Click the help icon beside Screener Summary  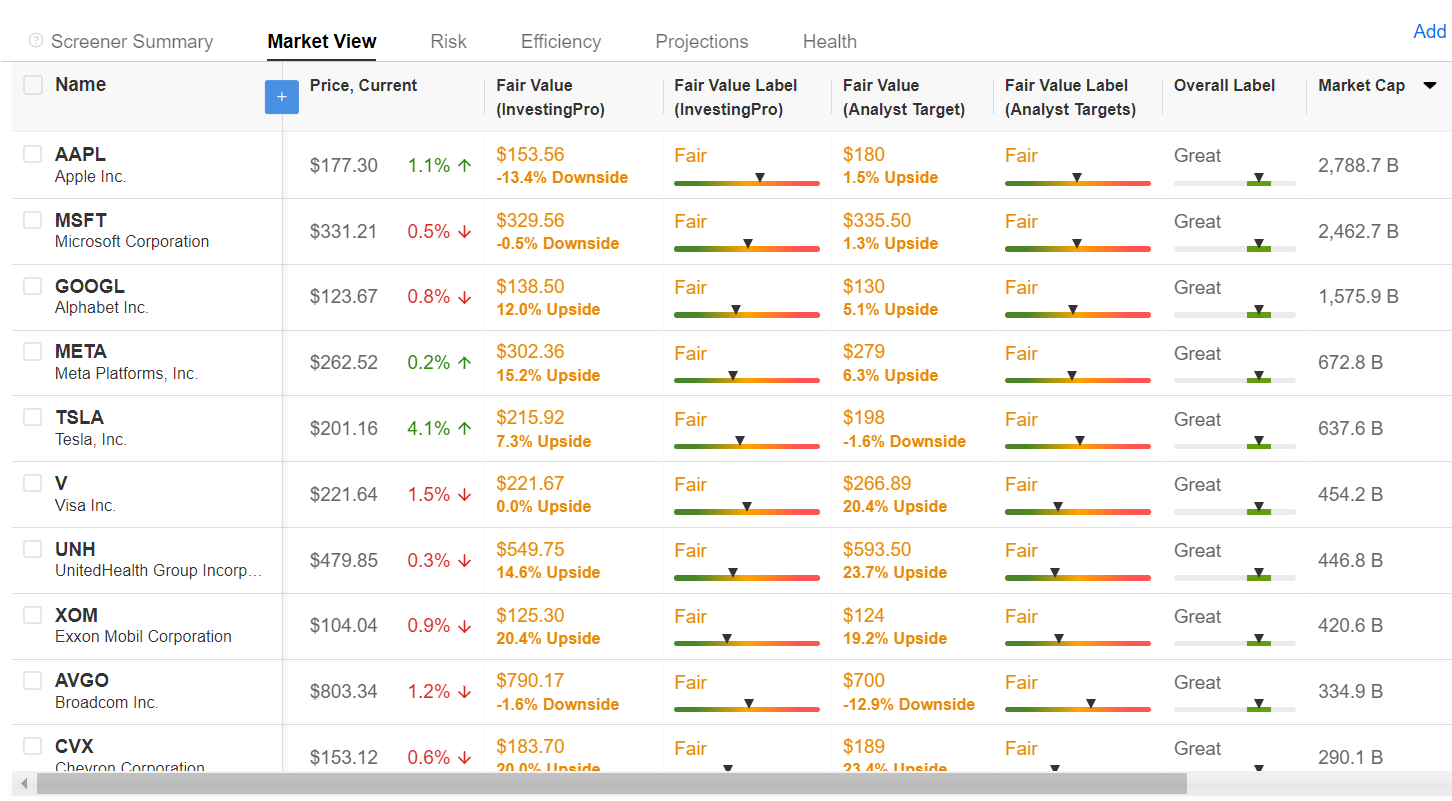pos(36,41)
